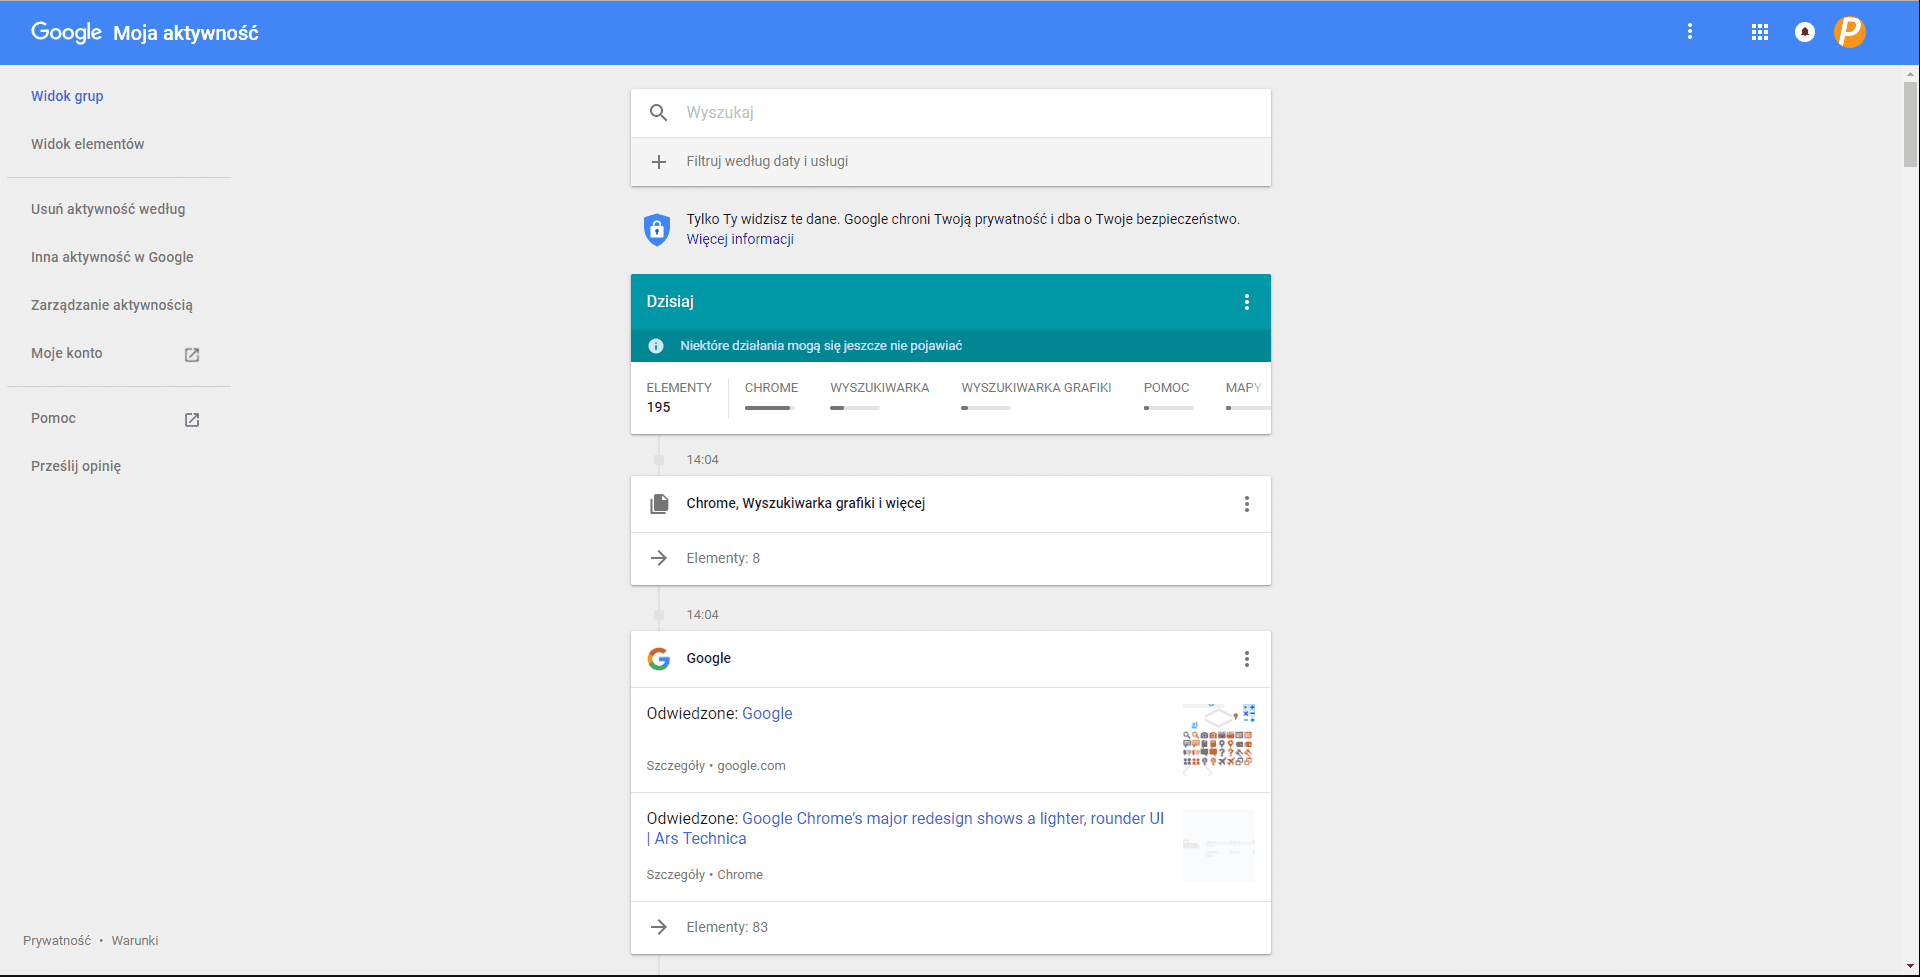Select the ELEMENTY 195 tab
Screen dimensions: 1920x977
[x=679, y=397]
